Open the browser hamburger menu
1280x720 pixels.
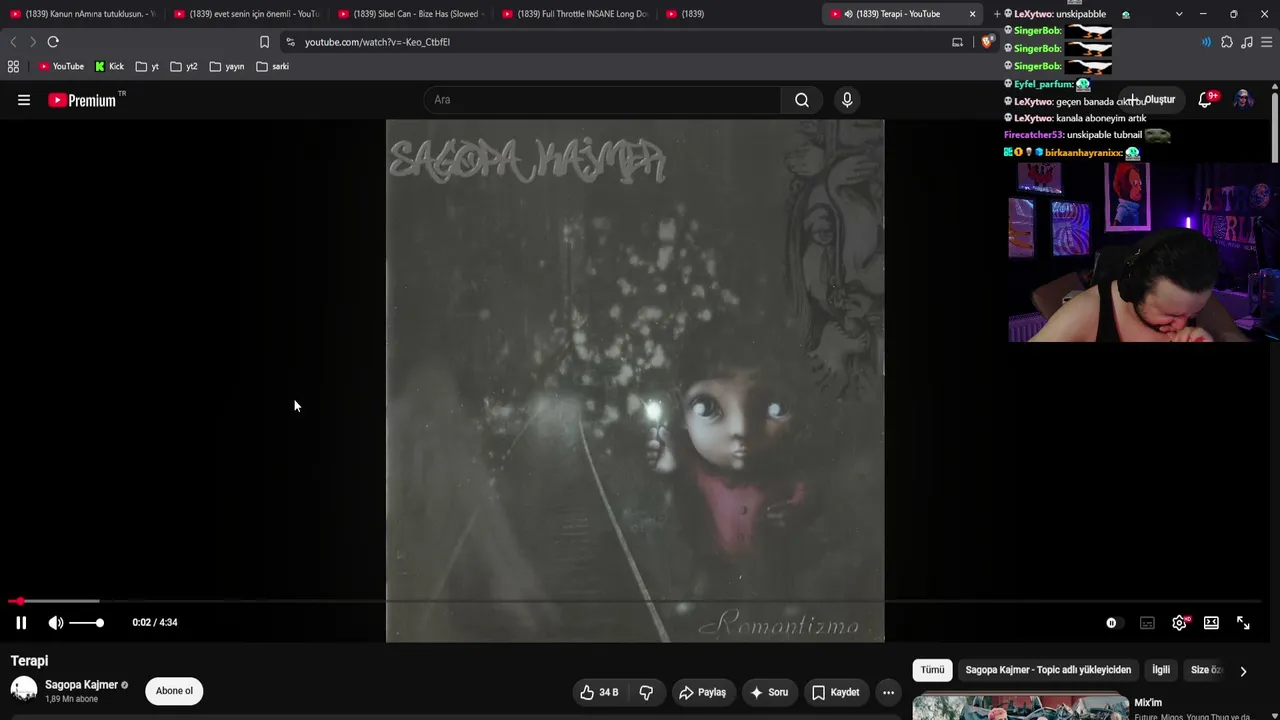click(x=1267, y=42)
